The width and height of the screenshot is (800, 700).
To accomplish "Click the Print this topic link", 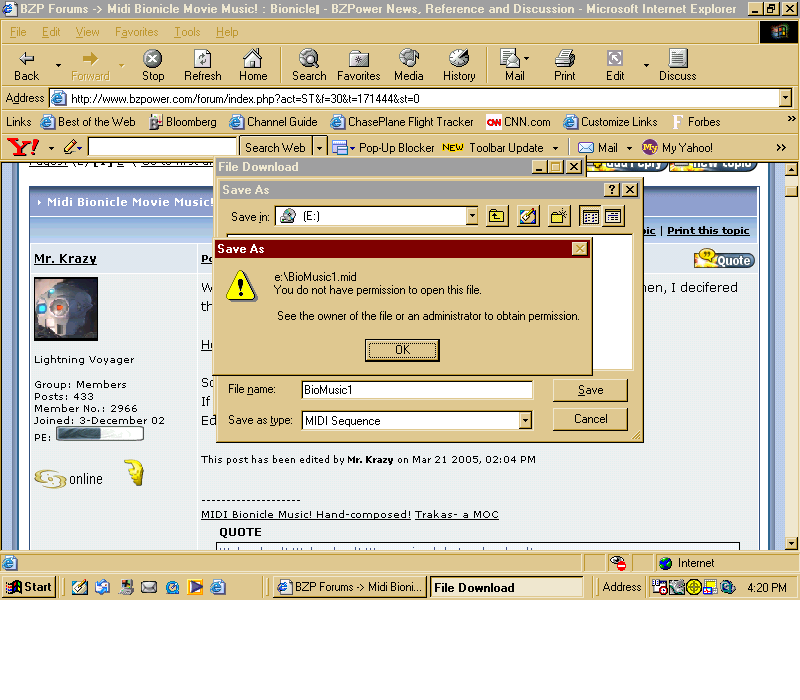I will click(708, 230).
